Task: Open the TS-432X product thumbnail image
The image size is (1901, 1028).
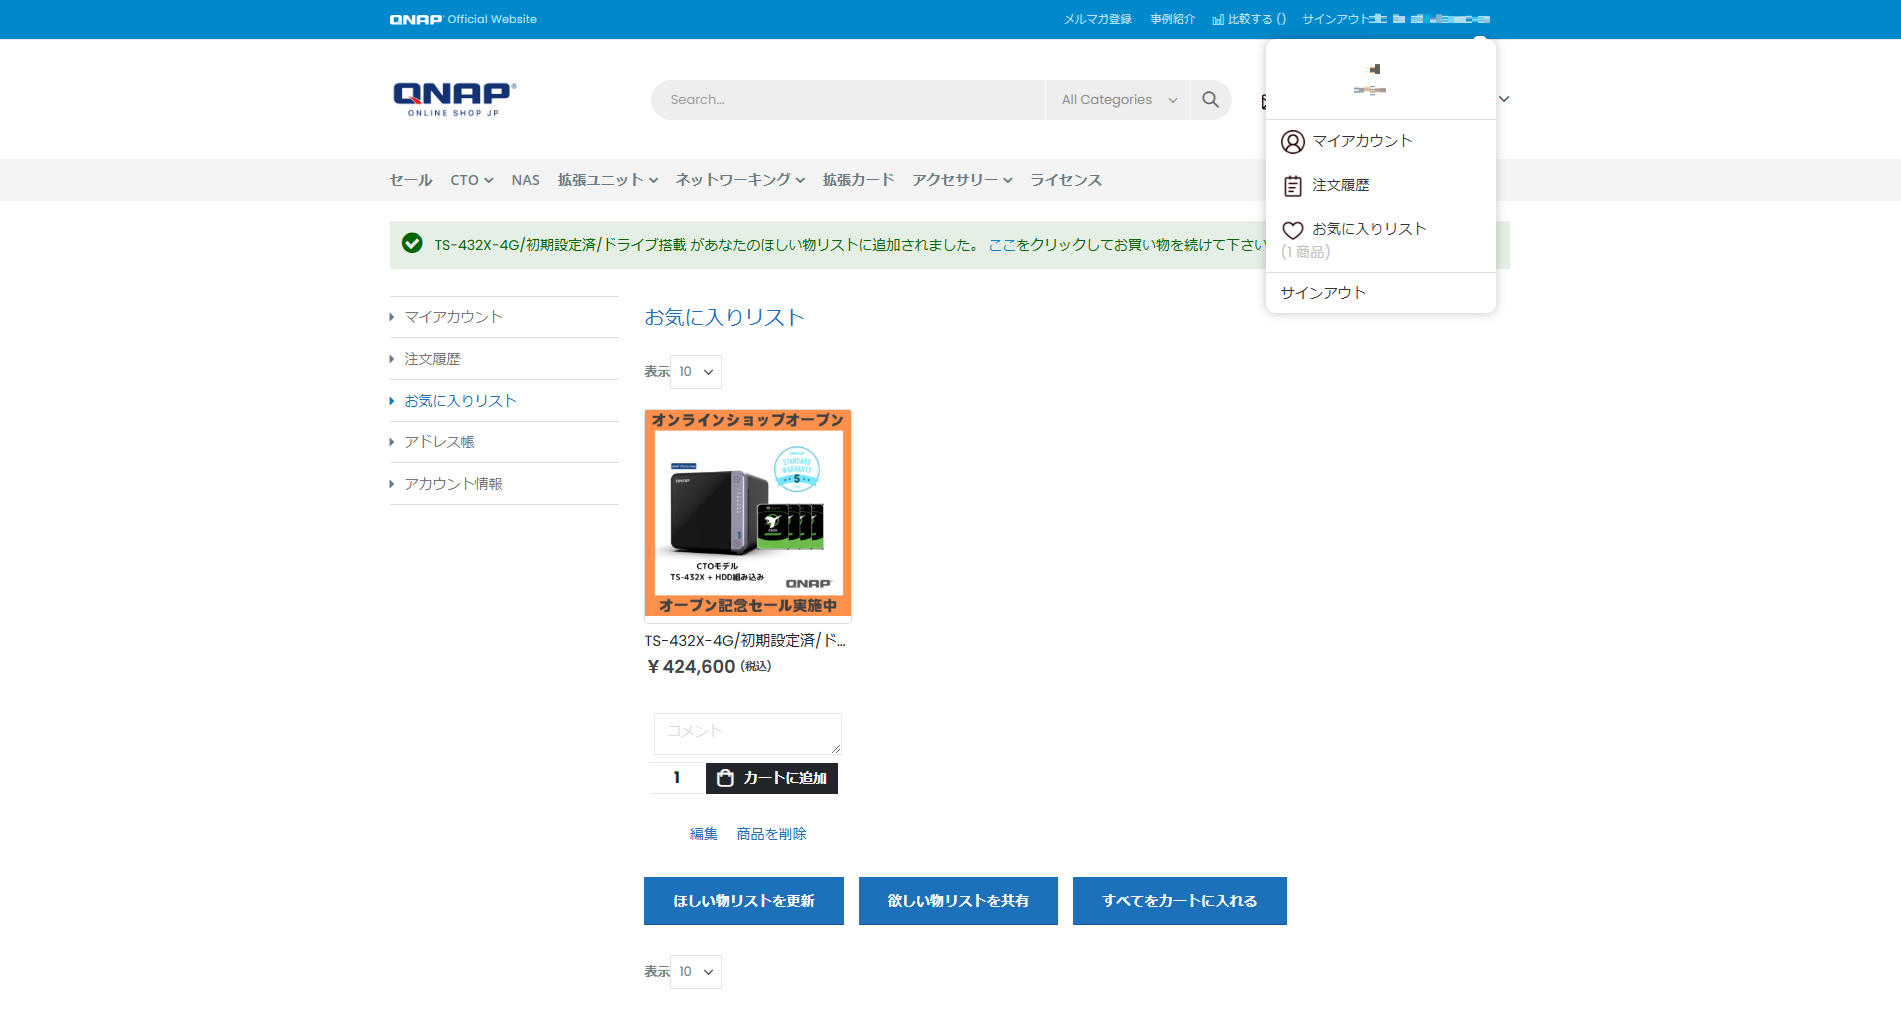Action: pyautogui.click(x=748, y=513)
